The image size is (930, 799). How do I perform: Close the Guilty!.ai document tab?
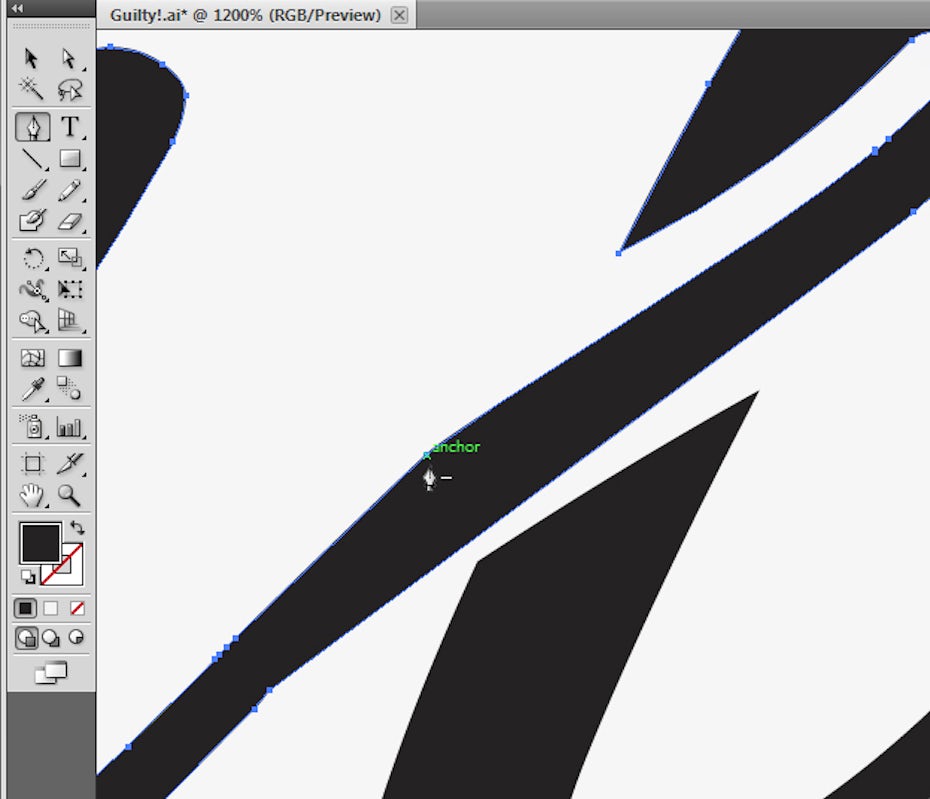[x=399, y=15]
